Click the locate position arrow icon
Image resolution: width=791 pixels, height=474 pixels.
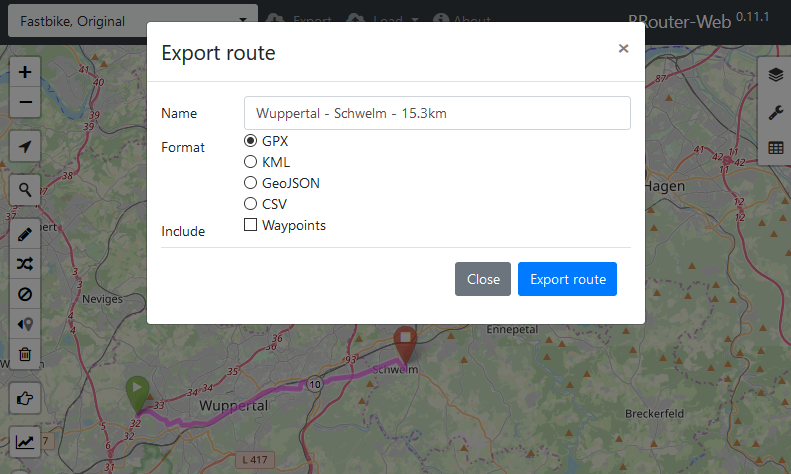tap(25, 146)
